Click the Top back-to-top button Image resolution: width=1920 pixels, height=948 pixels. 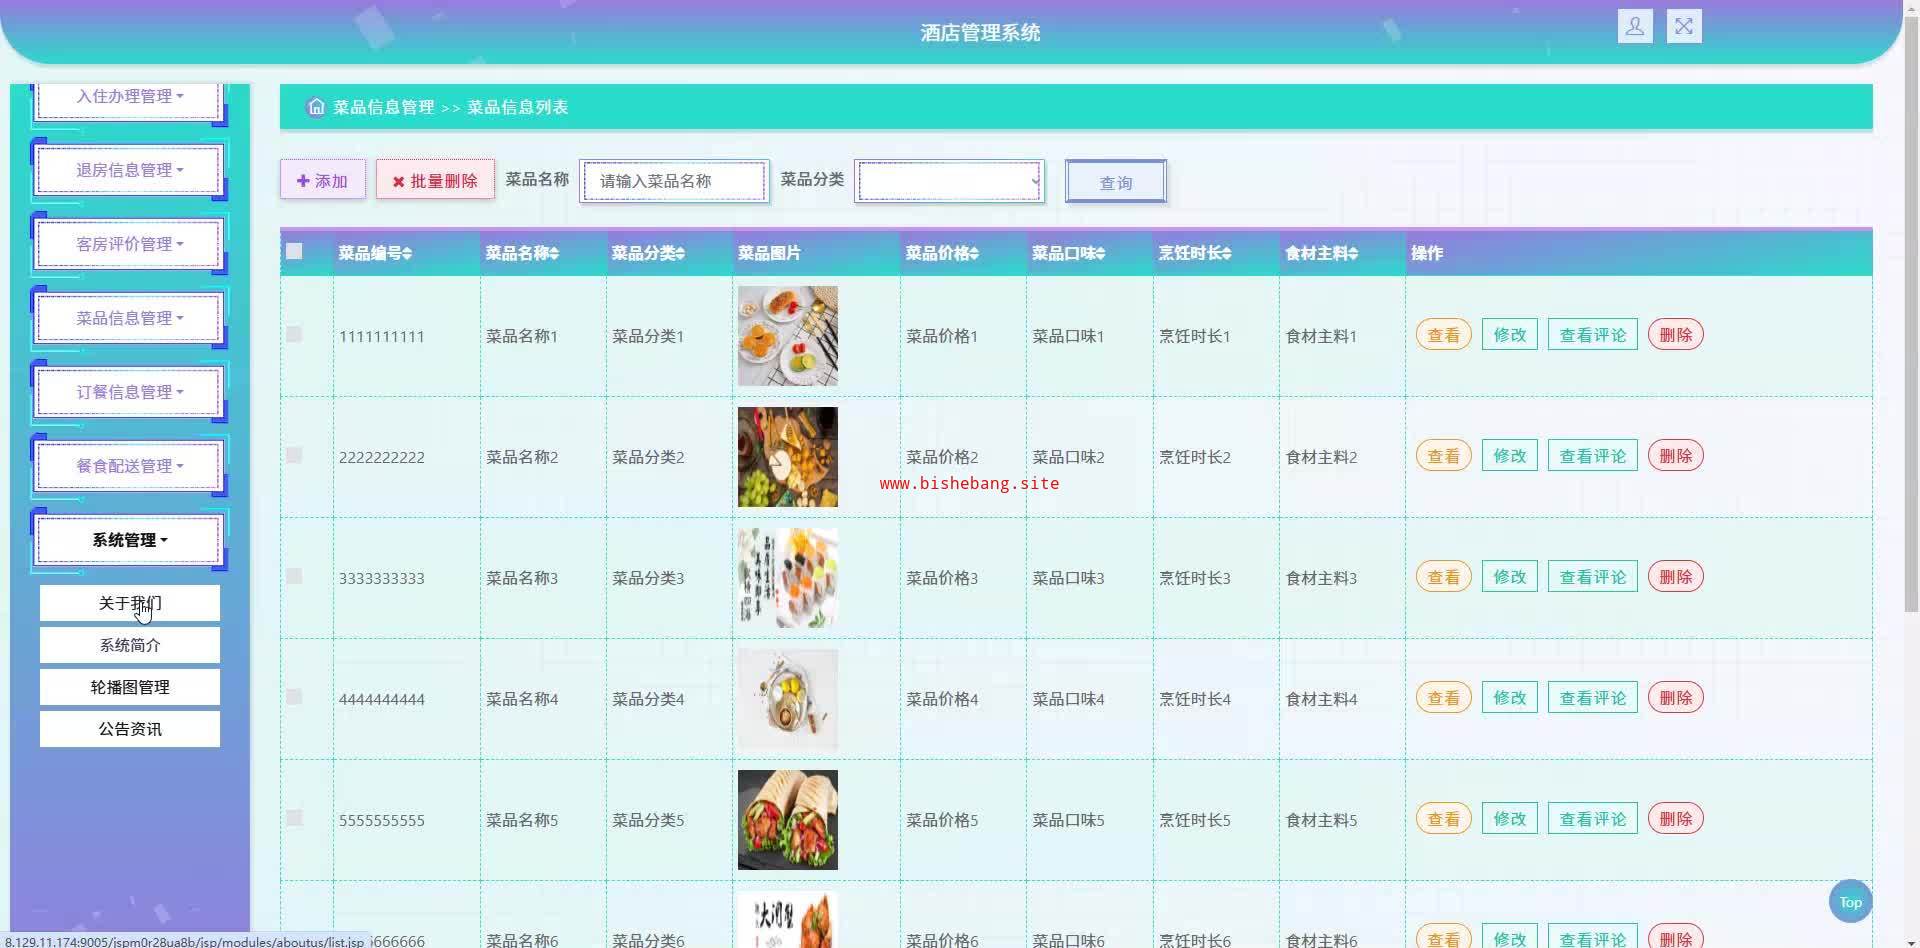[x=1850, y=902]
